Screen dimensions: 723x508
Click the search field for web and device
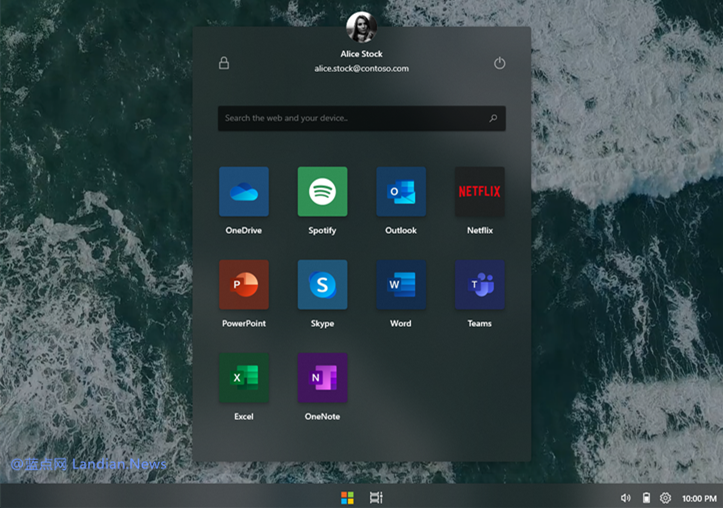pos(350,118)
